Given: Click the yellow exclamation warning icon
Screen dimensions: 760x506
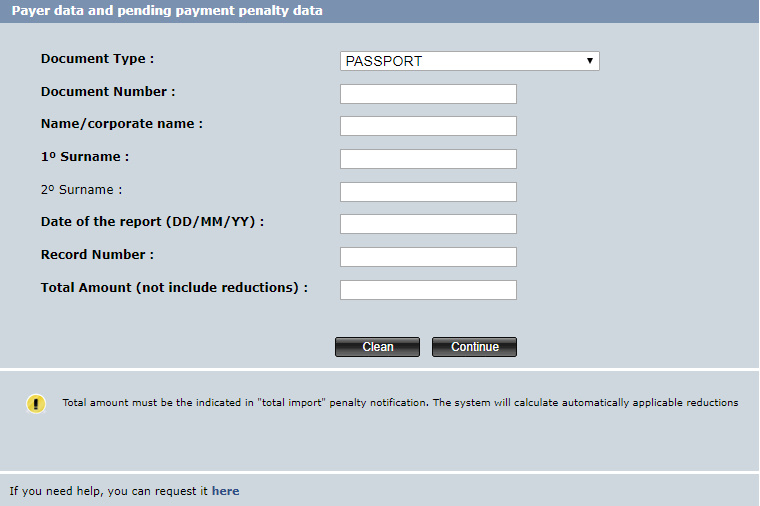Looking at the screenshot, I should (36, 404).
